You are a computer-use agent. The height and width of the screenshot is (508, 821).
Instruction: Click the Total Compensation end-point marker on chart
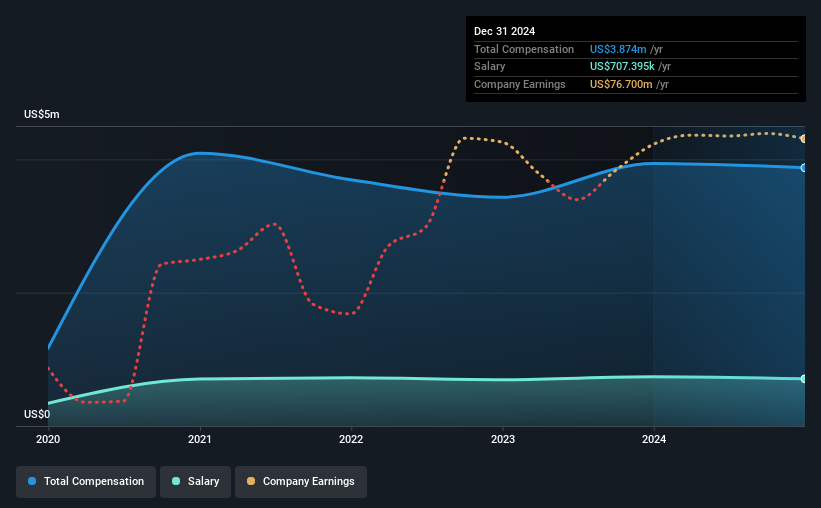tap(803, 168)
